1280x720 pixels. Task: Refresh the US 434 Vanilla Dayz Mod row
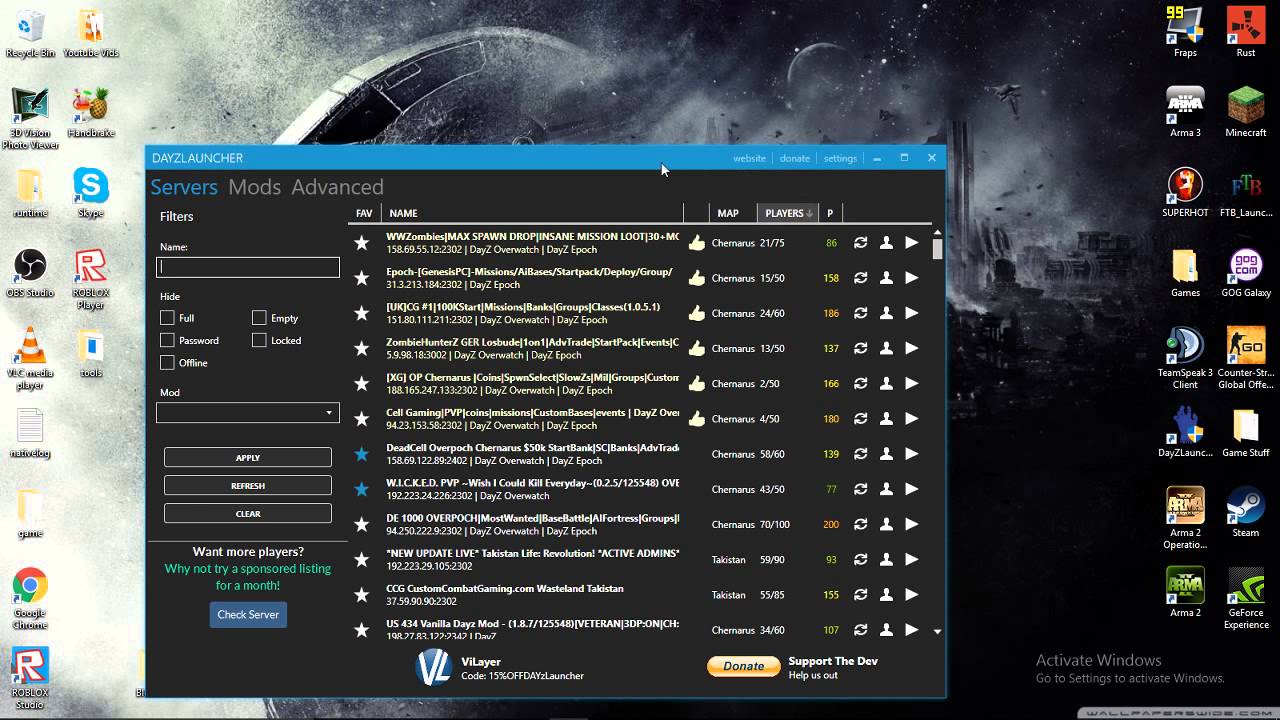(x=860, y=630)
